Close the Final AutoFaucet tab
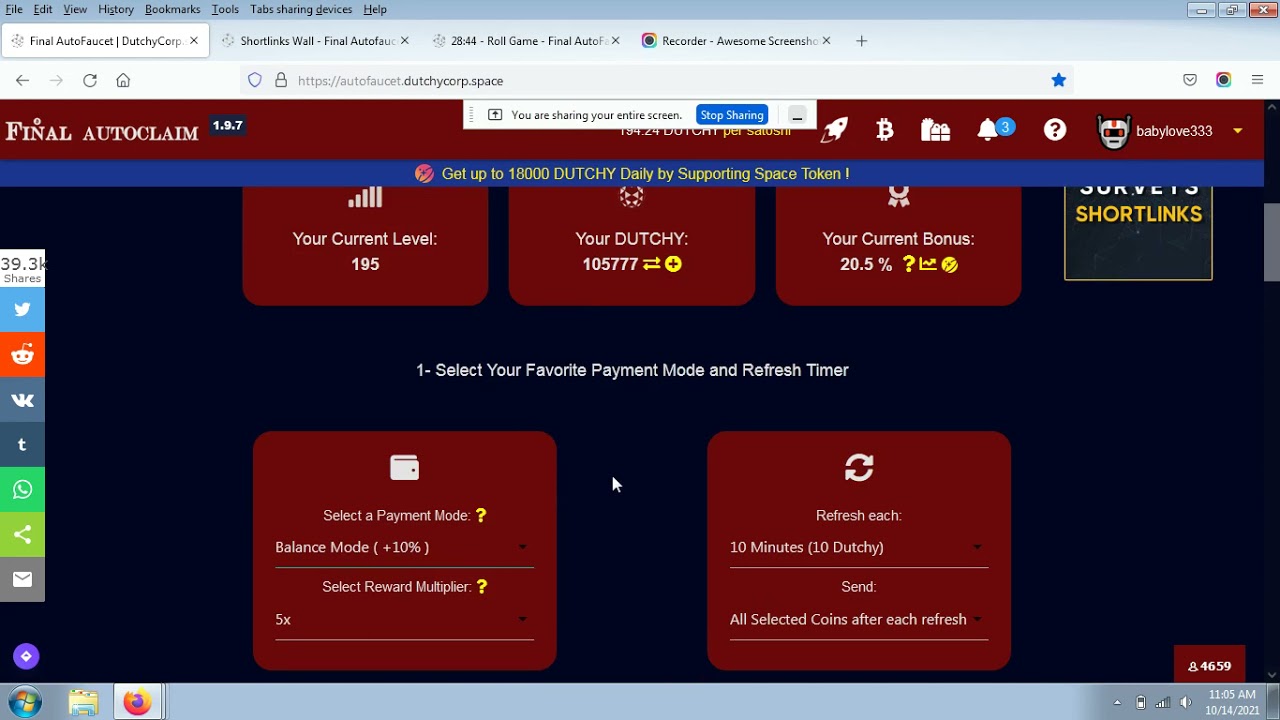This screenshot has width=1280, height=720. (194, 41)
